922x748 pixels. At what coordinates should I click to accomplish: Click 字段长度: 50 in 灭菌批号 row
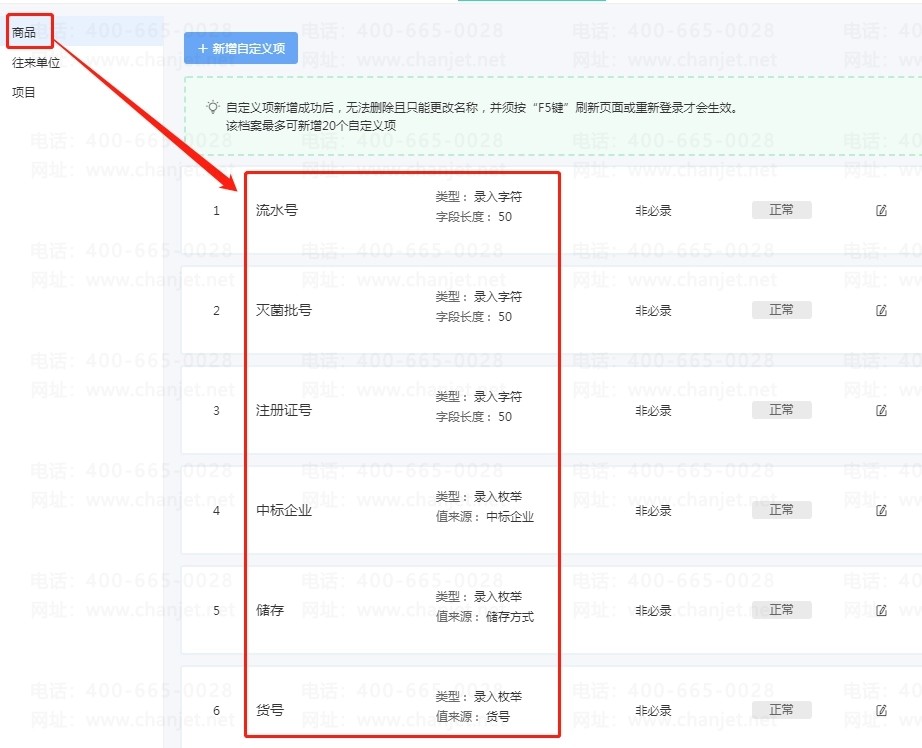click(x=474, y=316)
